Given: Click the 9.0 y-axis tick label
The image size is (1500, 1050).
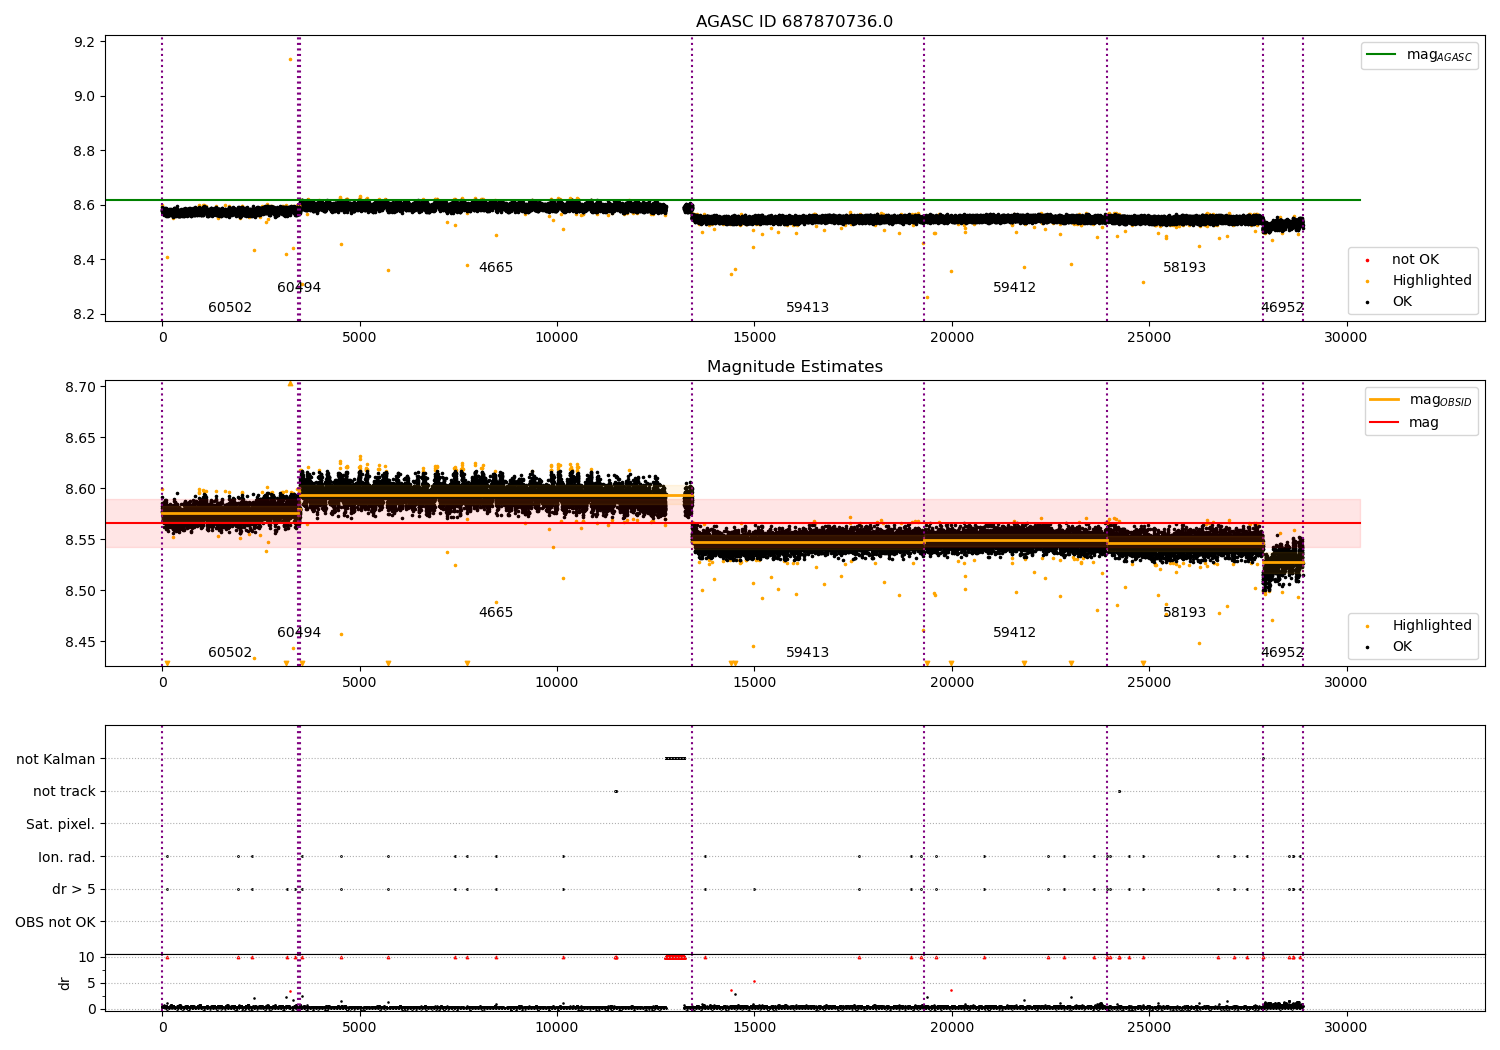Looking at the screenshot, I should [85, 96].
